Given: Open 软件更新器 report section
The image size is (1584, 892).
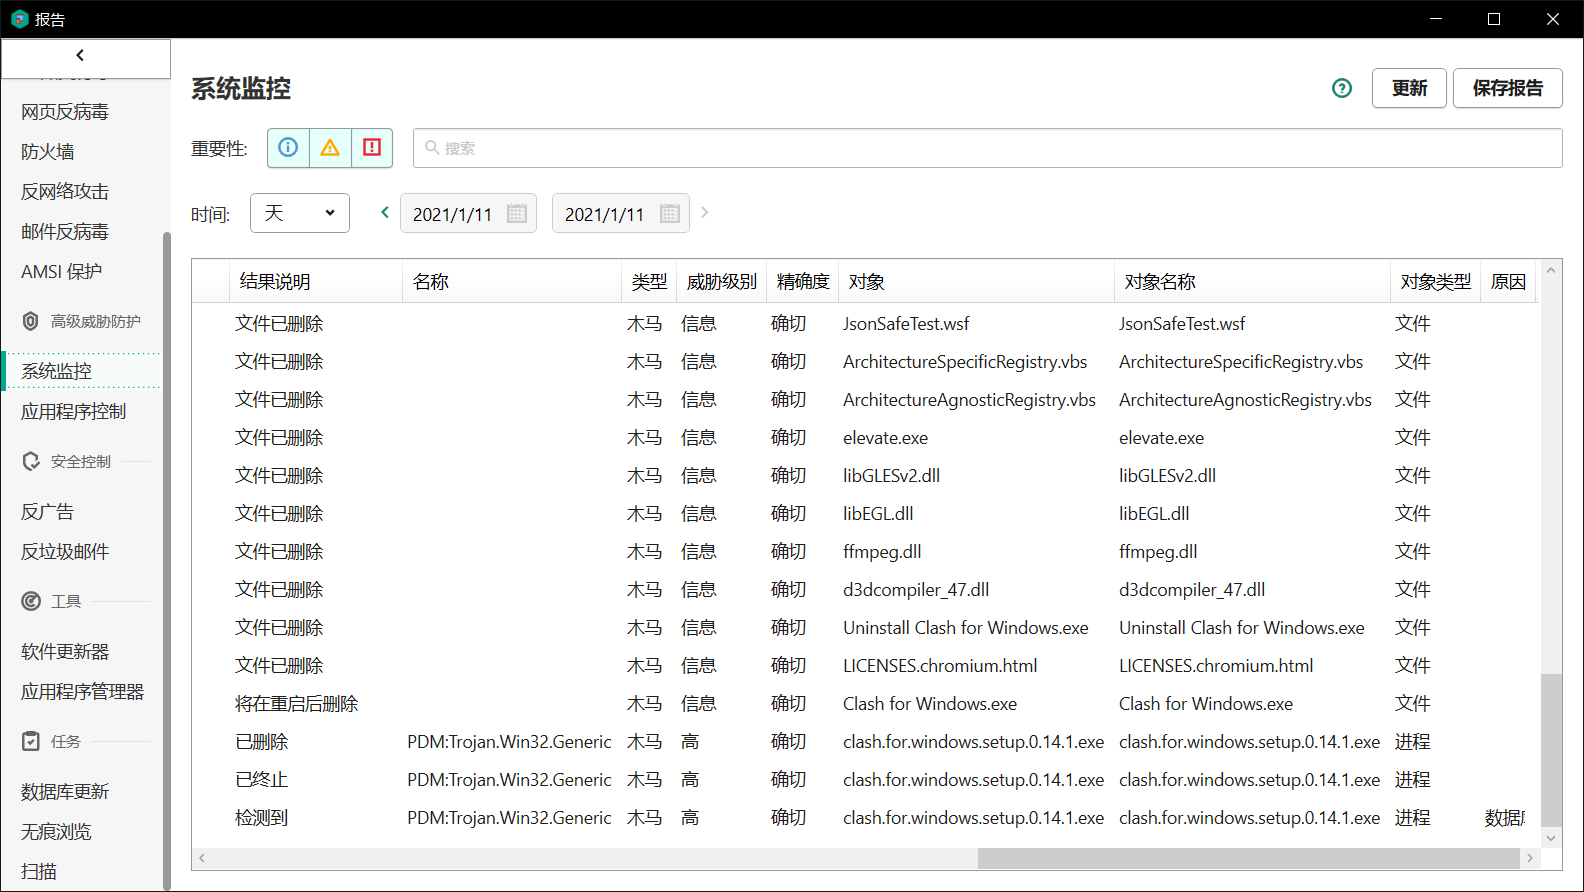Looking at the screenshot, I should coord(65,652).
